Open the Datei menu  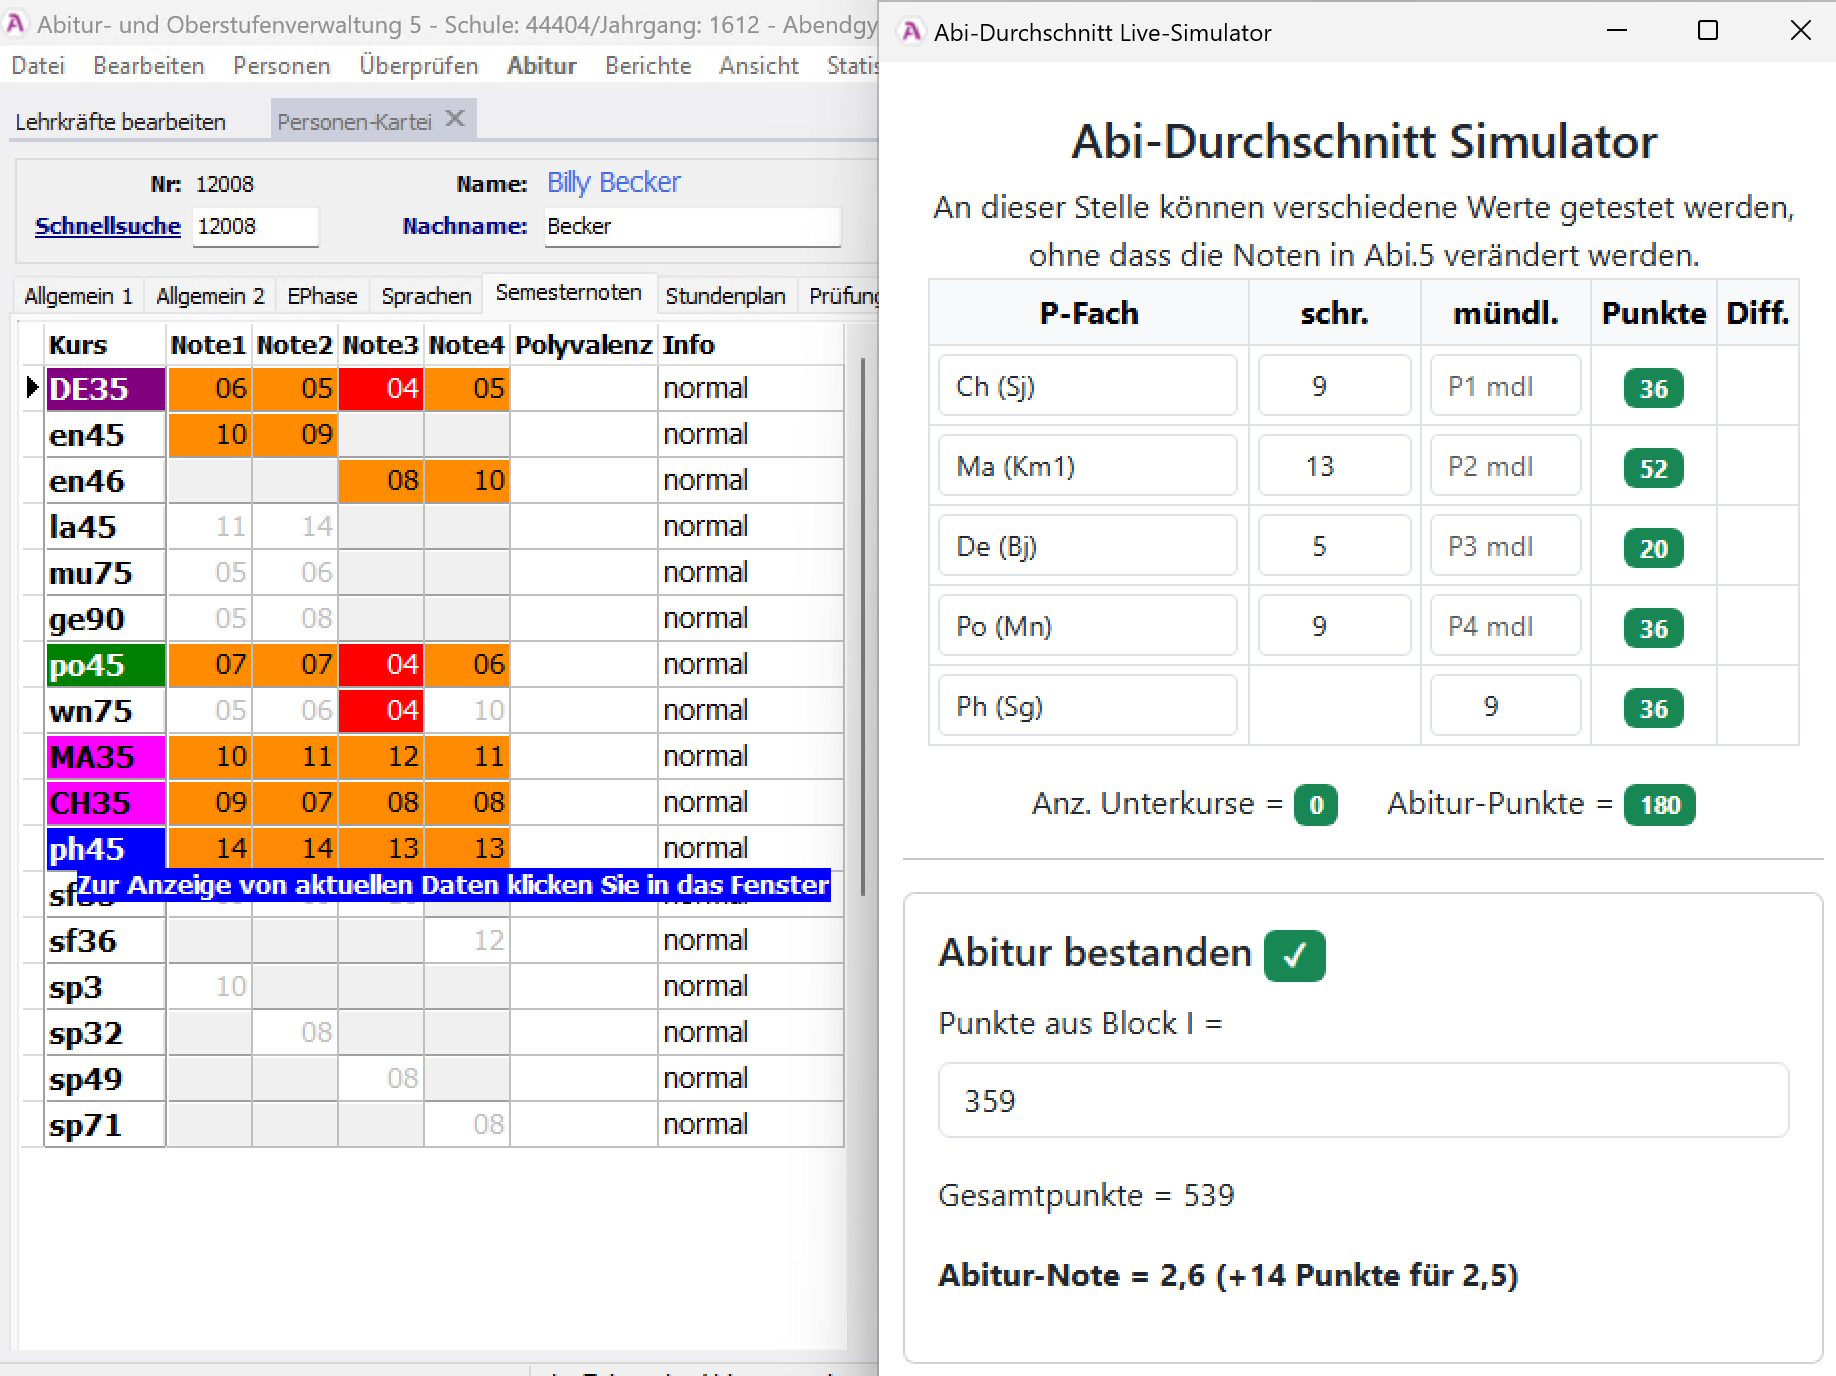pos(38,66)
